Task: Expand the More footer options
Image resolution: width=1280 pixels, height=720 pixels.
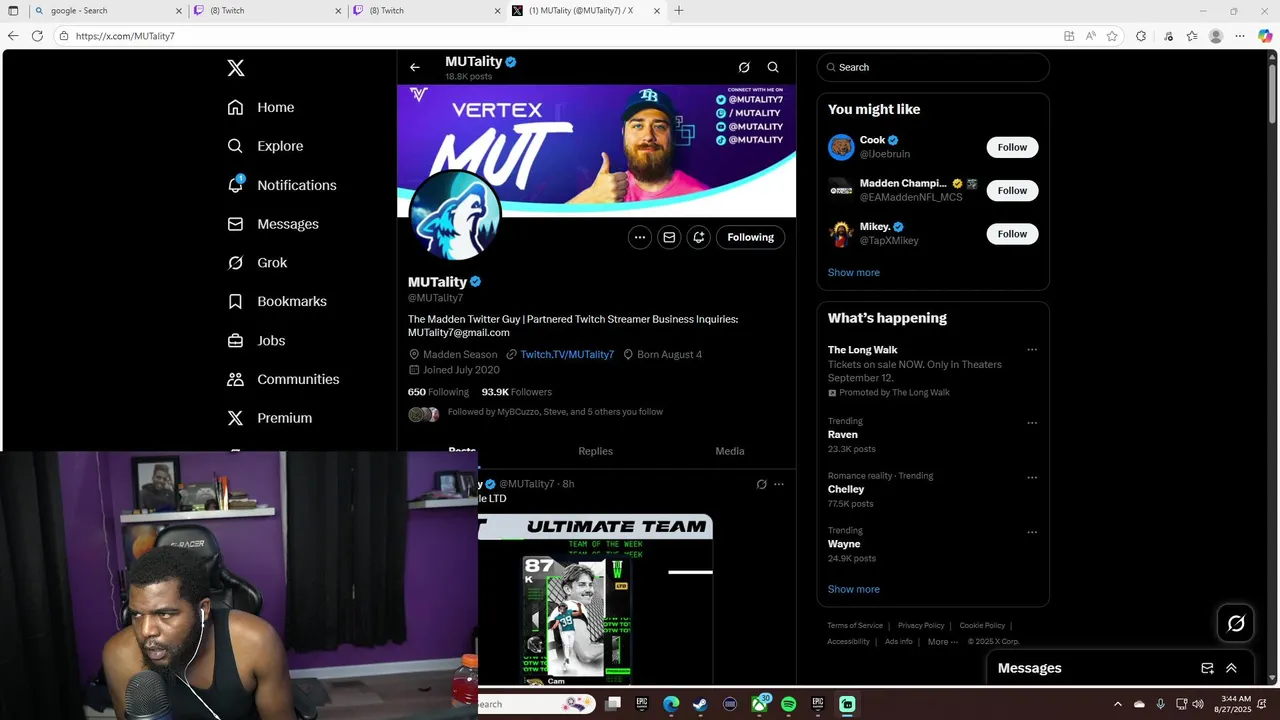Action: tap(942, 642)
